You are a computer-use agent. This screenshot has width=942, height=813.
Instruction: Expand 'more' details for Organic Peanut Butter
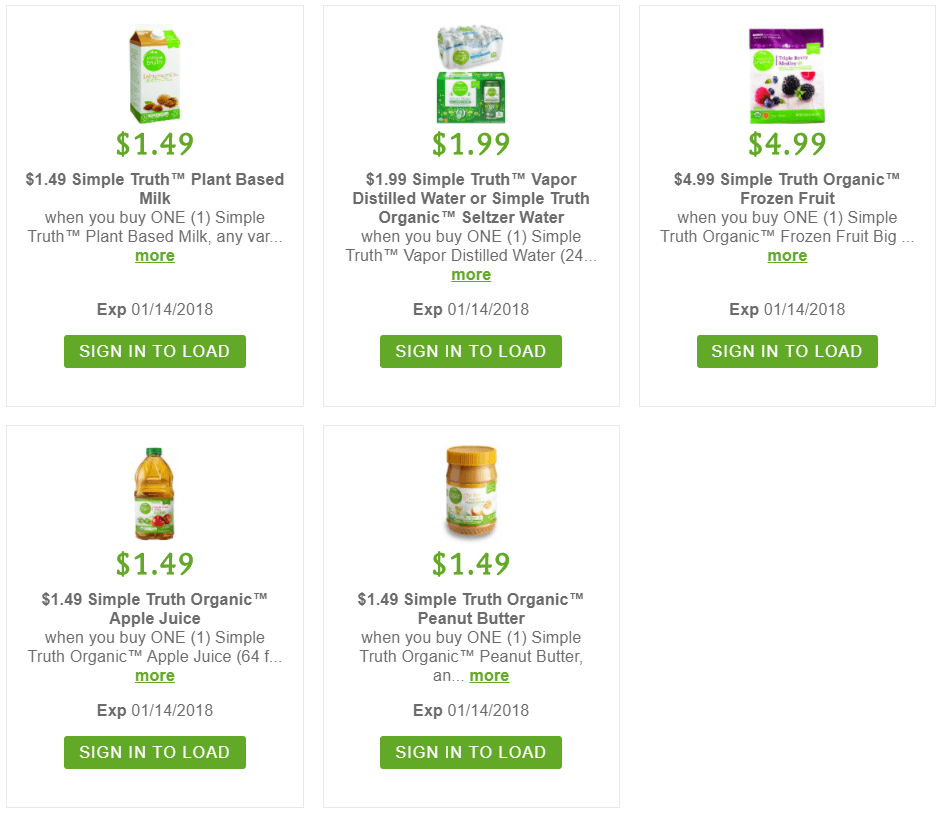click(x=489, y=676)
